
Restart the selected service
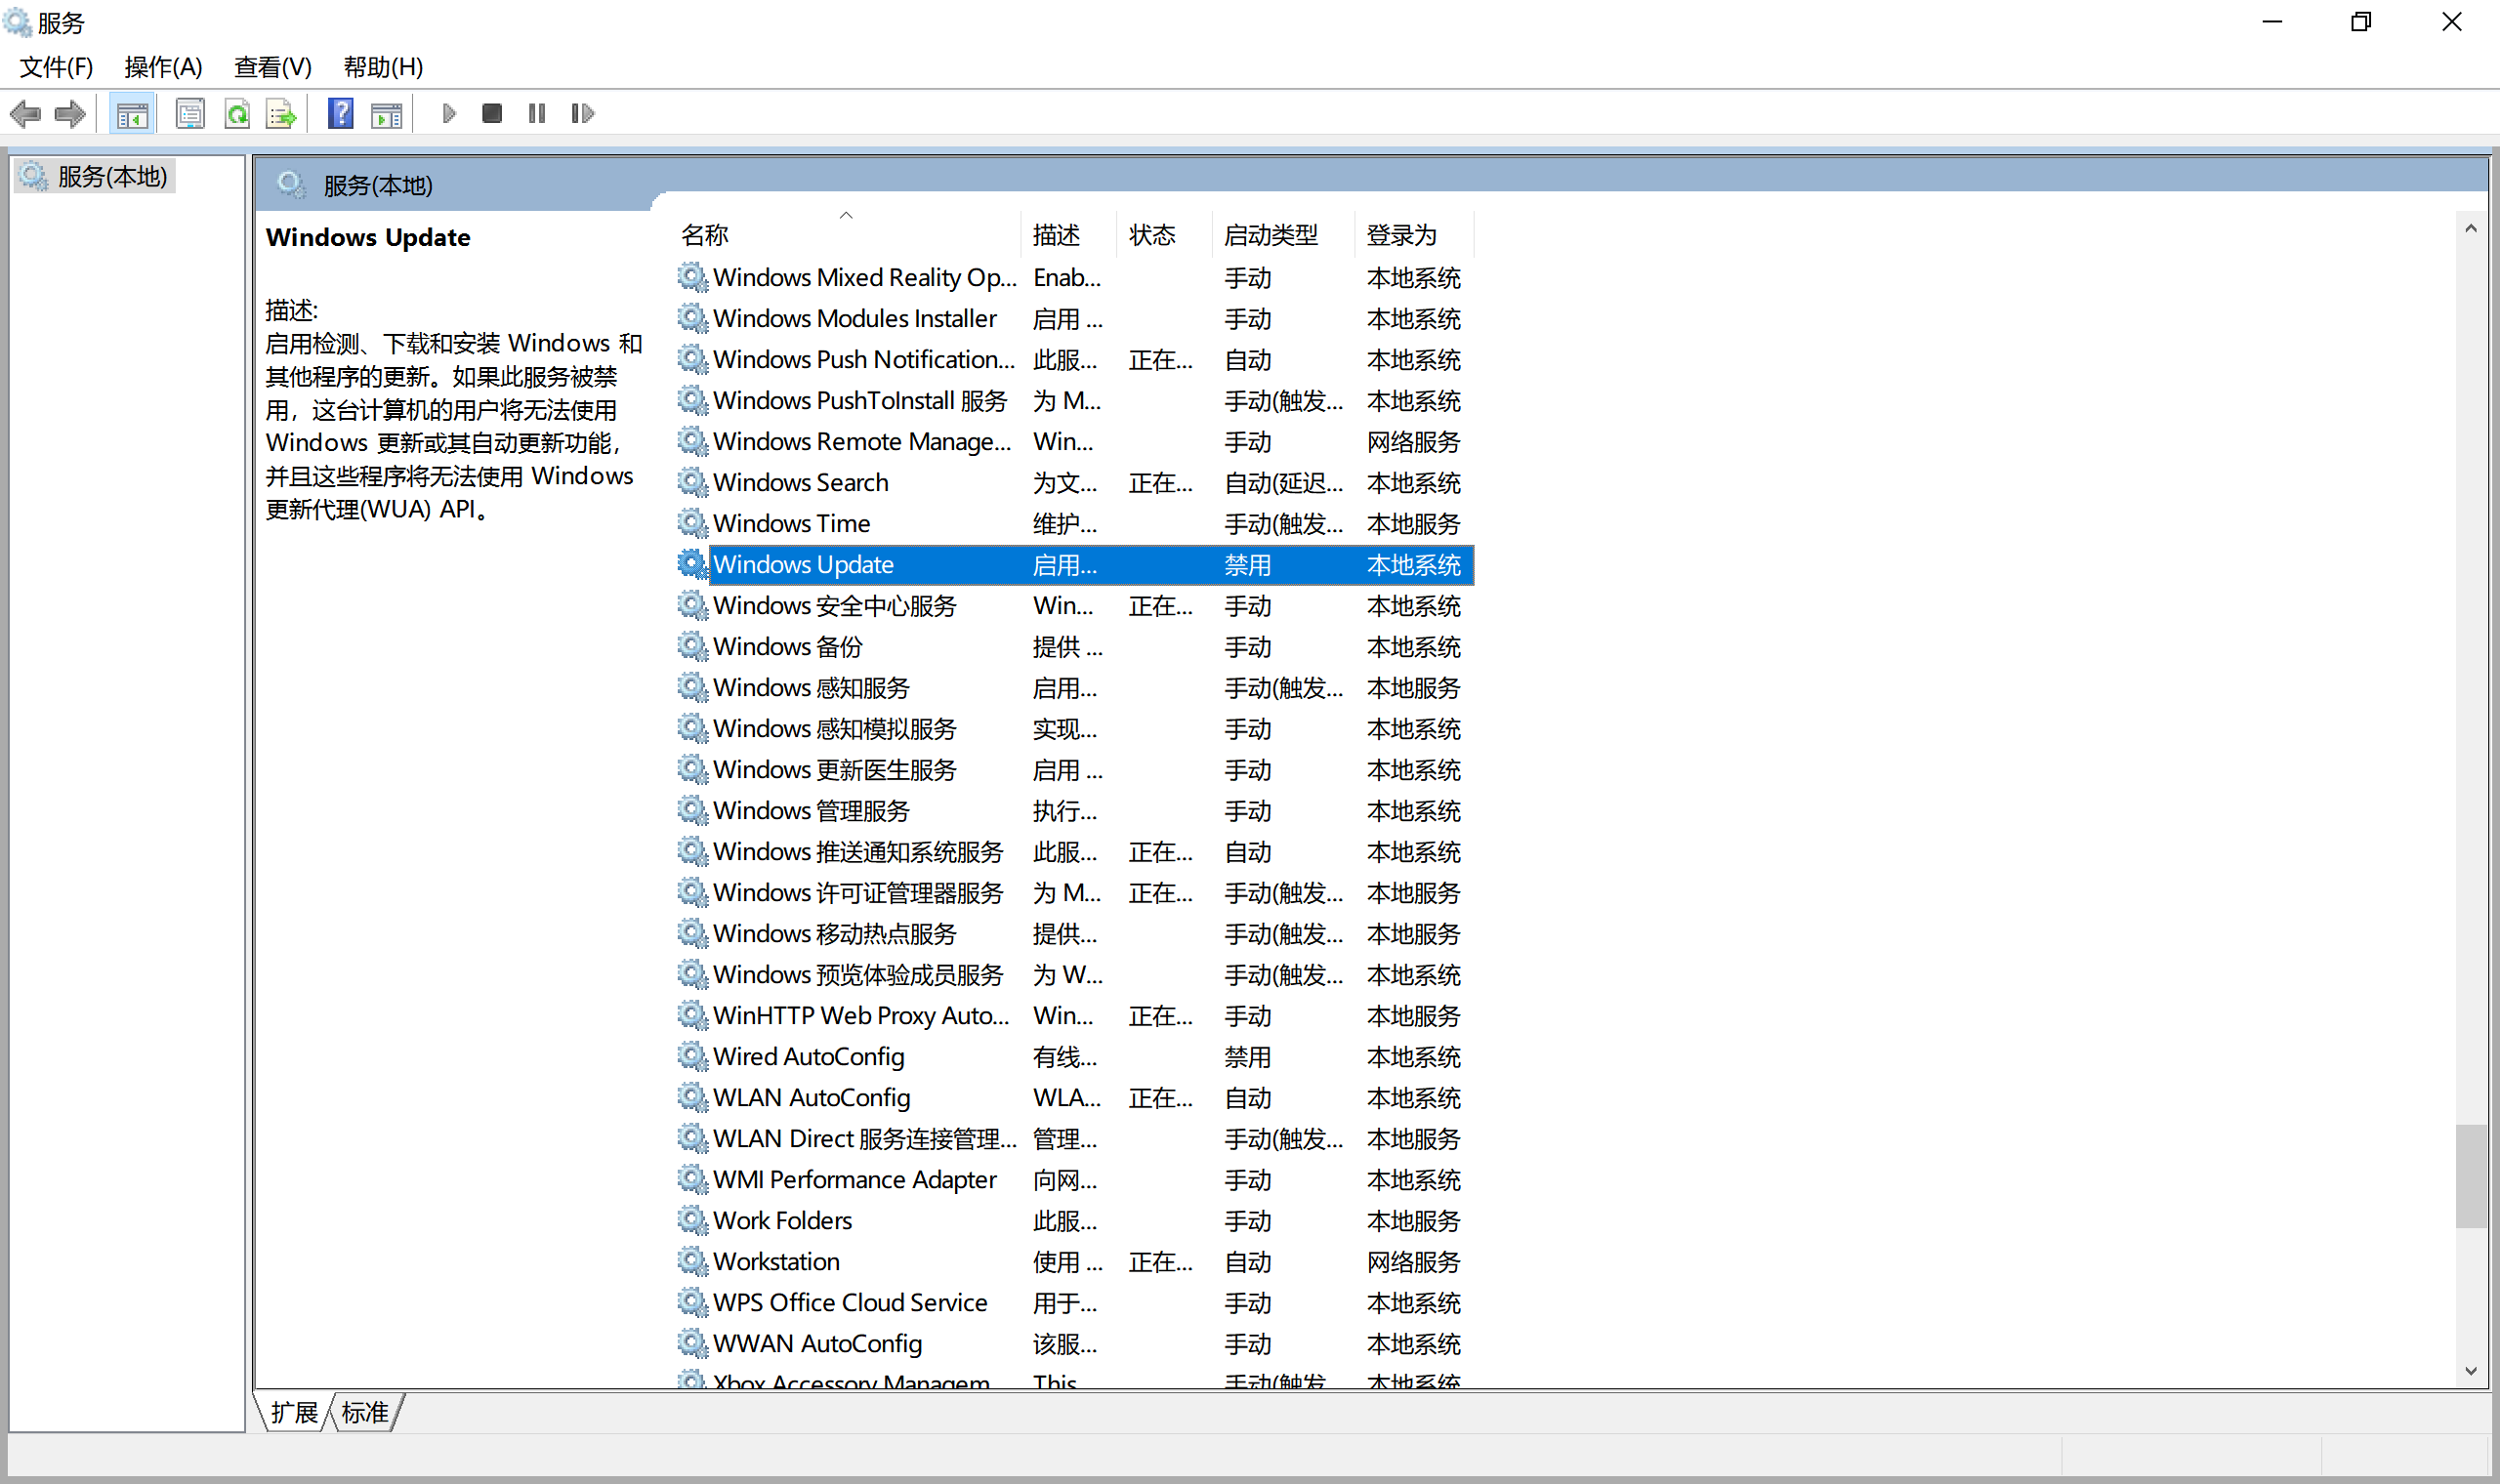coord(583,113)
